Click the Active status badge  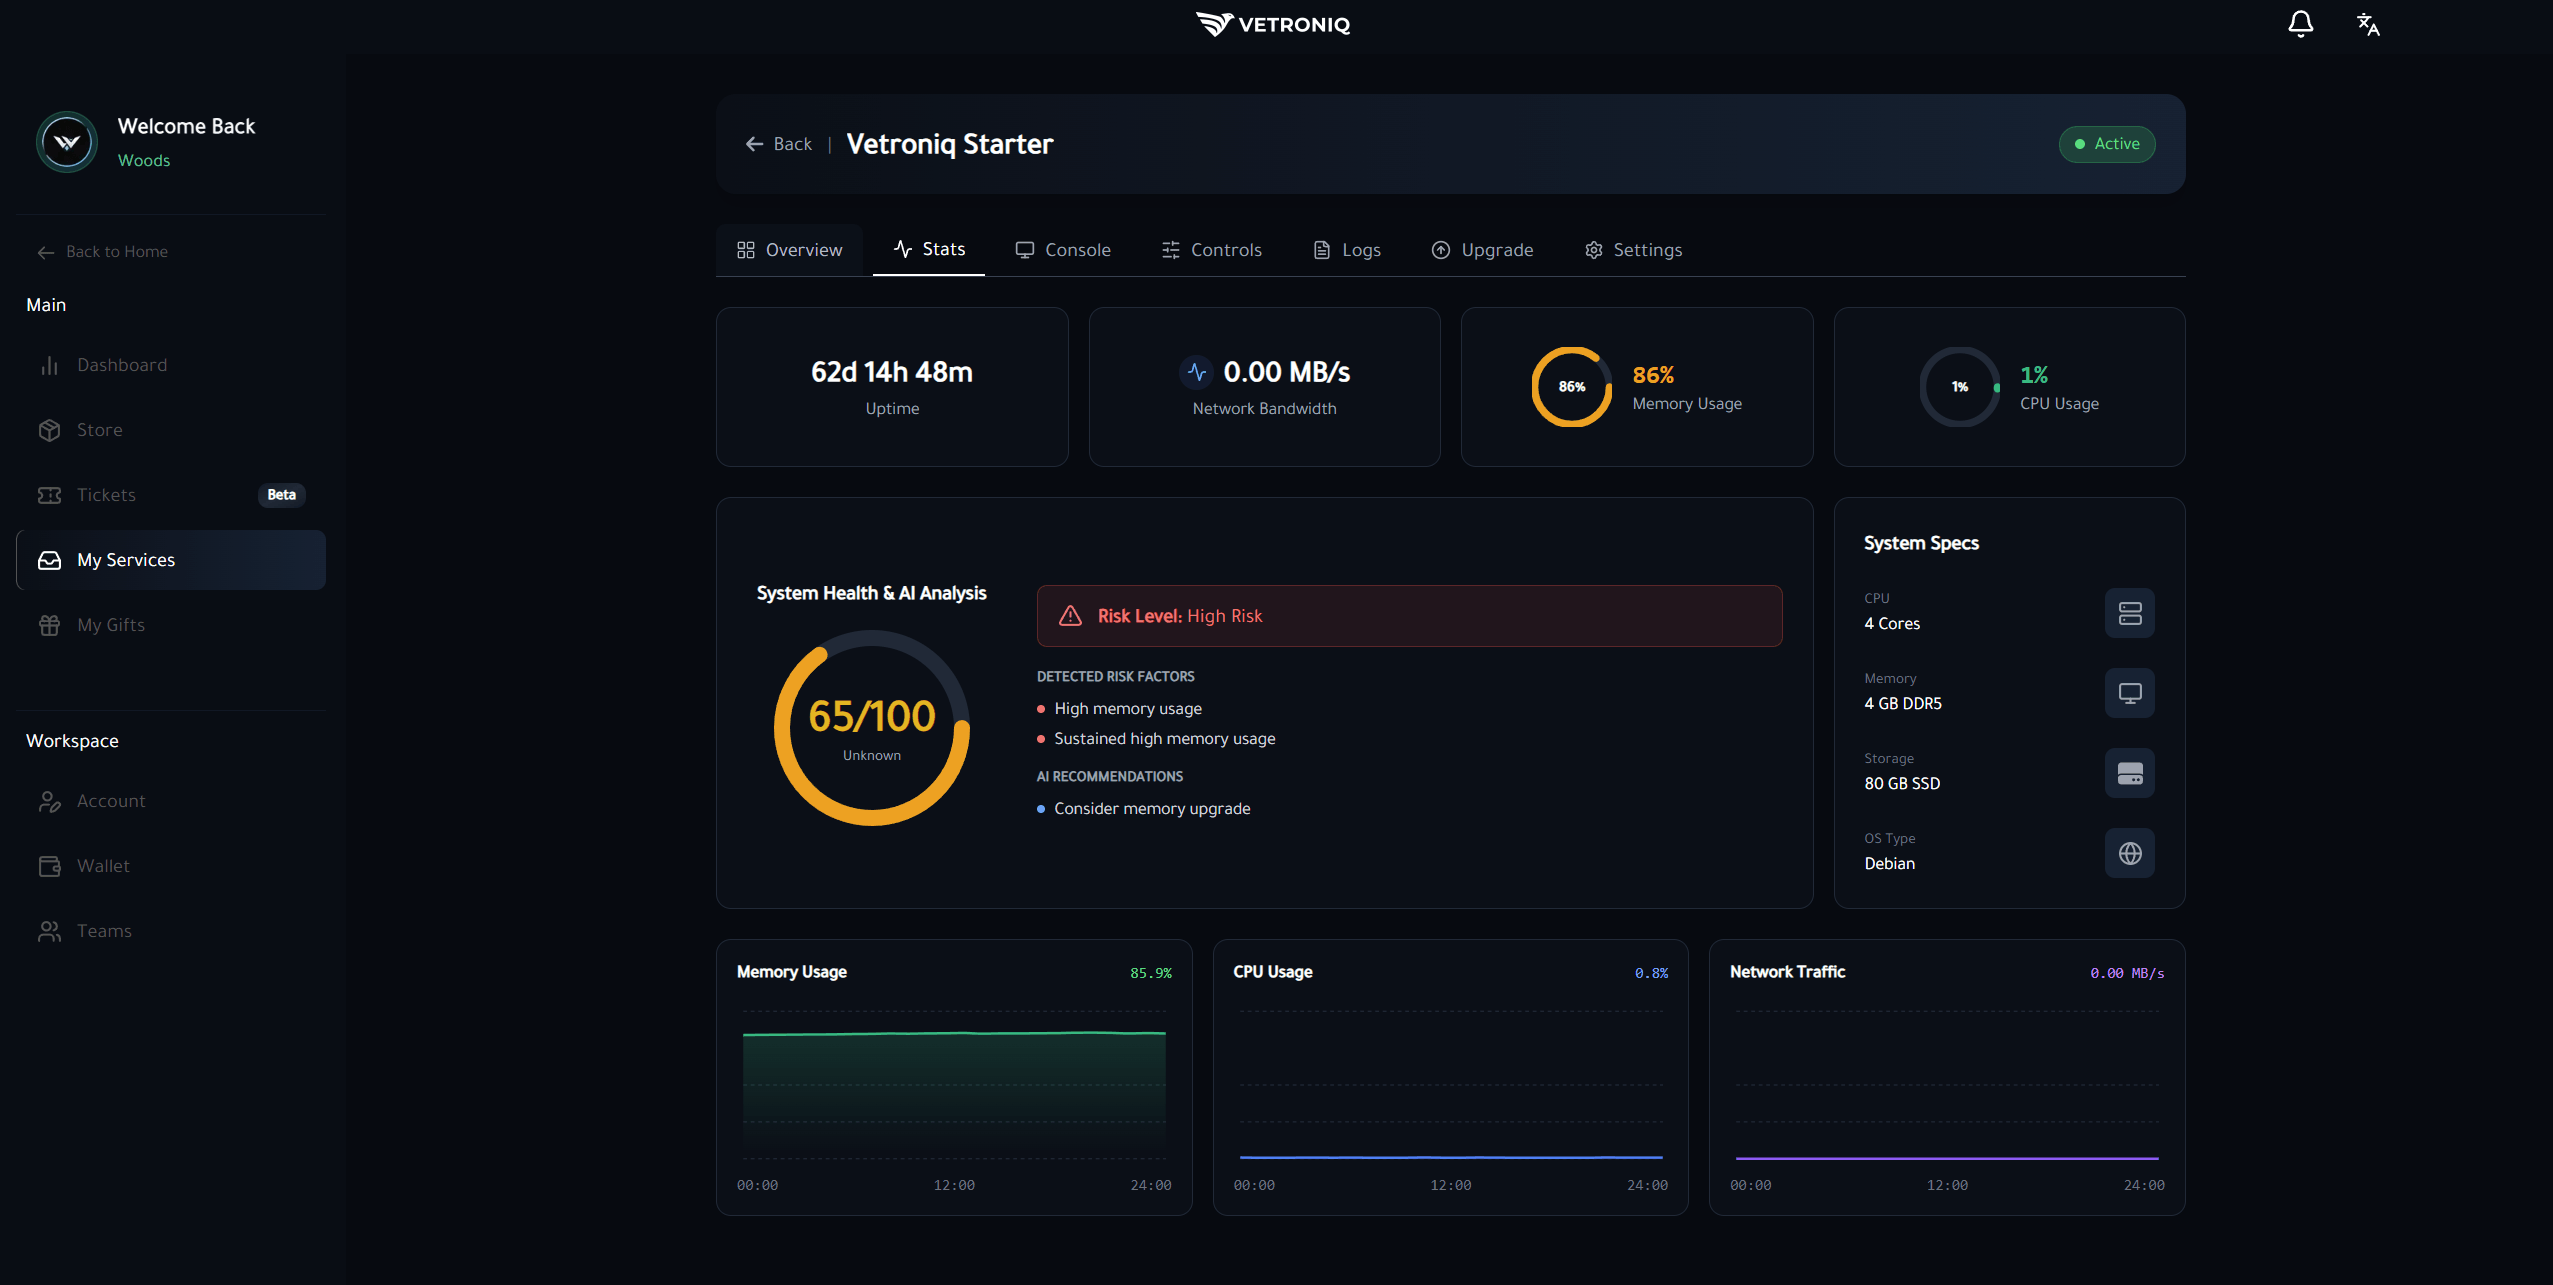click(2107, 144)
